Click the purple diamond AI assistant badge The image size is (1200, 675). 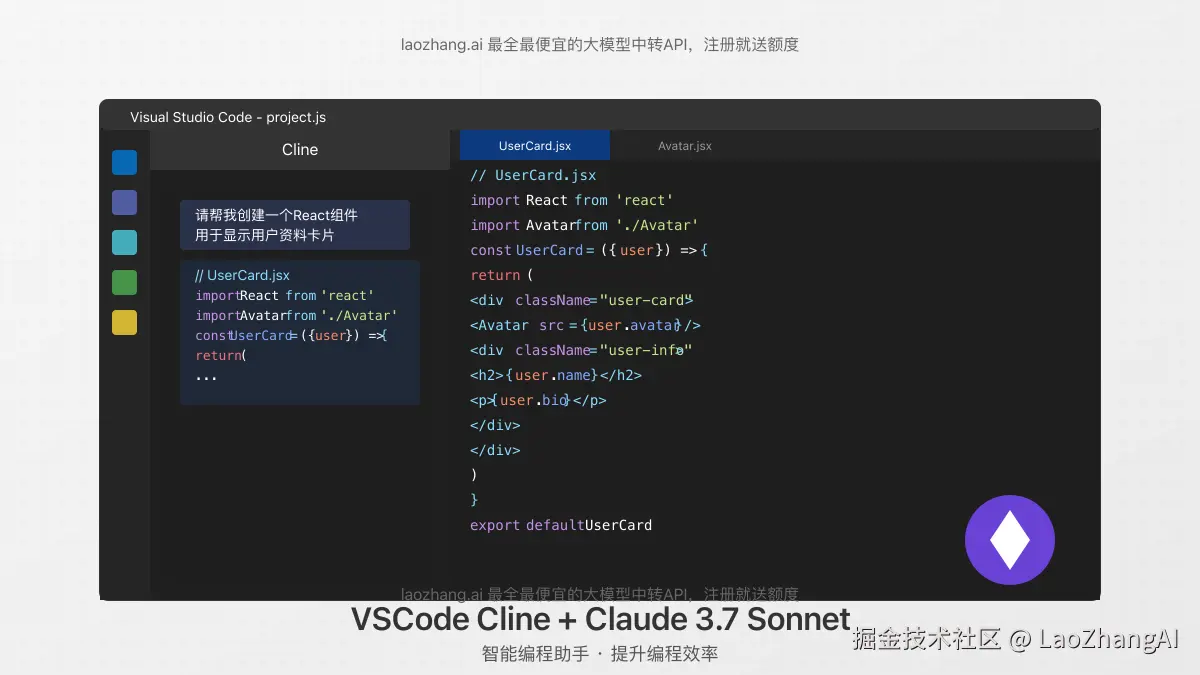(1009, 539)
